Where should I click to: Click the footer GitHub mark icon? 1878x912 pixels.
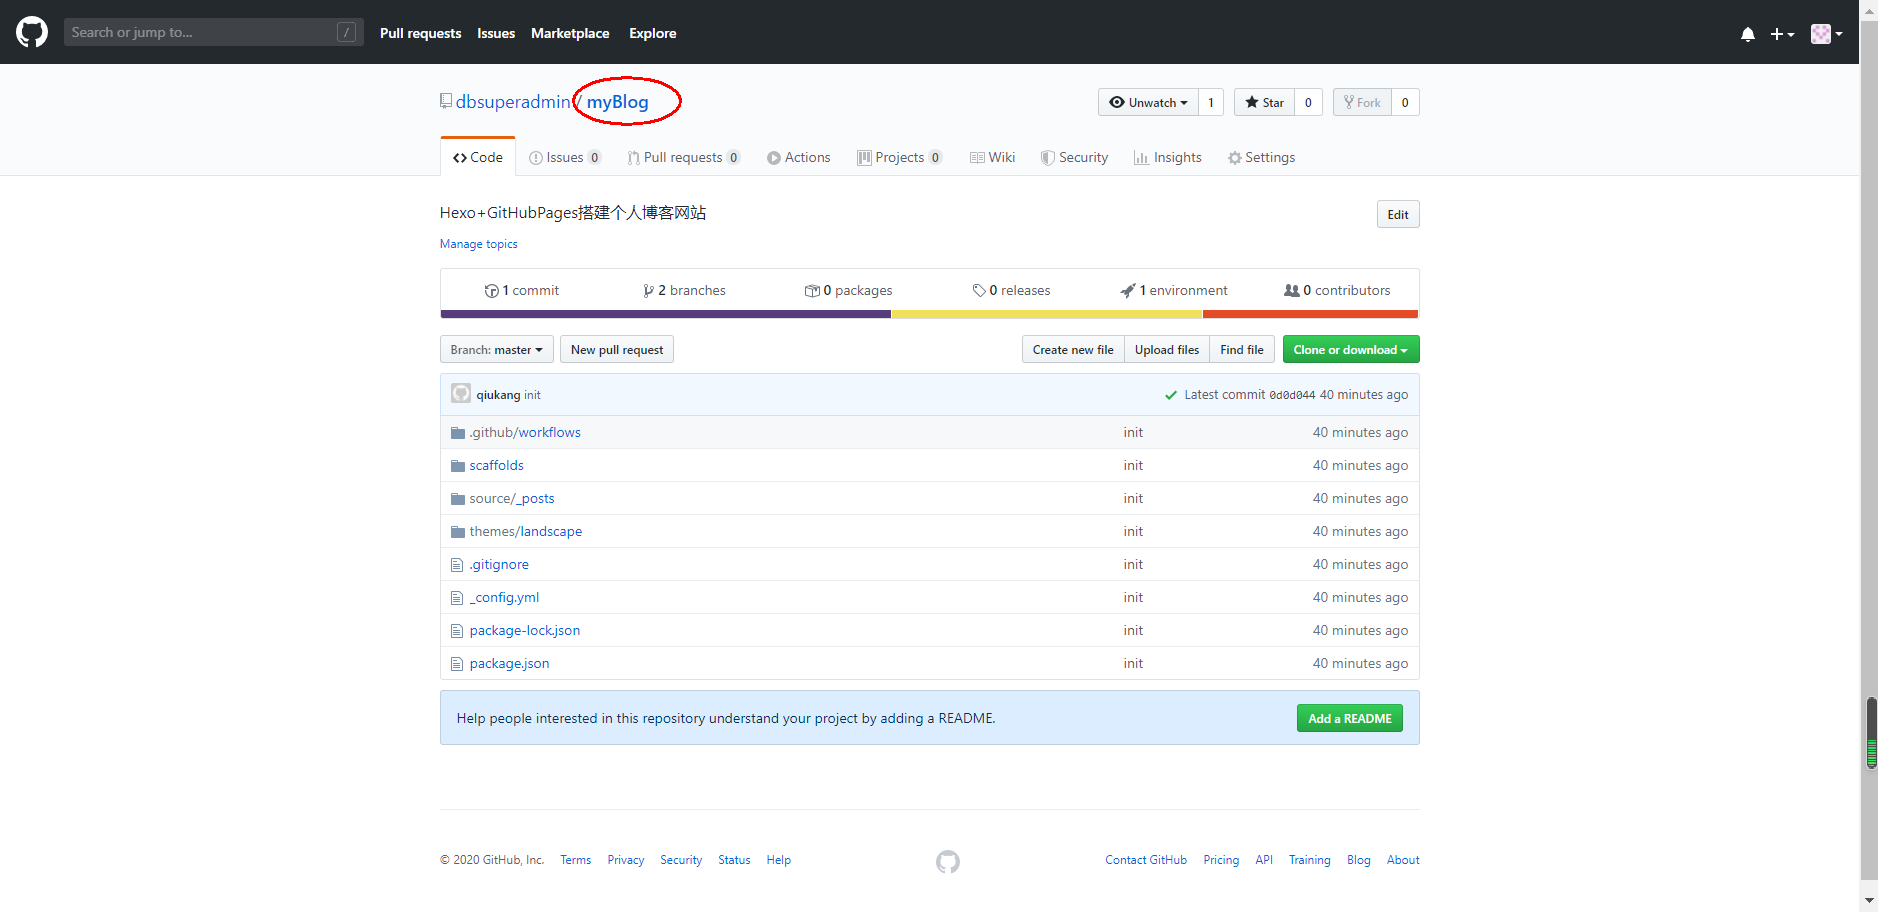coord(948,861)
